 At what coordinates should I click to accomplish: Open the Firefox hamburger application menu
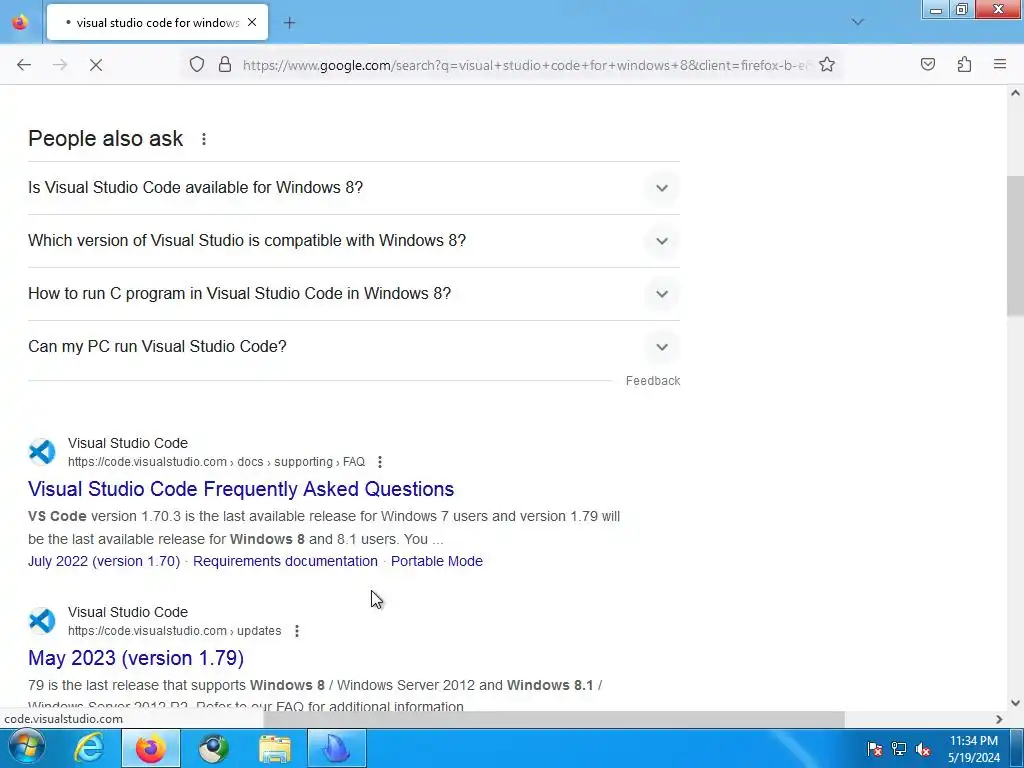point(1000,64)
